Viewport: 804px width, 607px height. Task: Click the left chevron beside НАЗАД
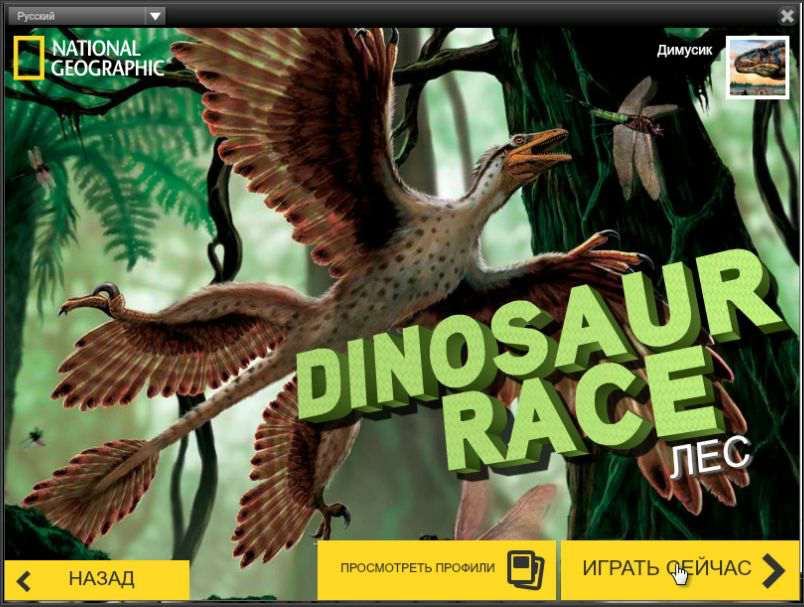(25, 579)
